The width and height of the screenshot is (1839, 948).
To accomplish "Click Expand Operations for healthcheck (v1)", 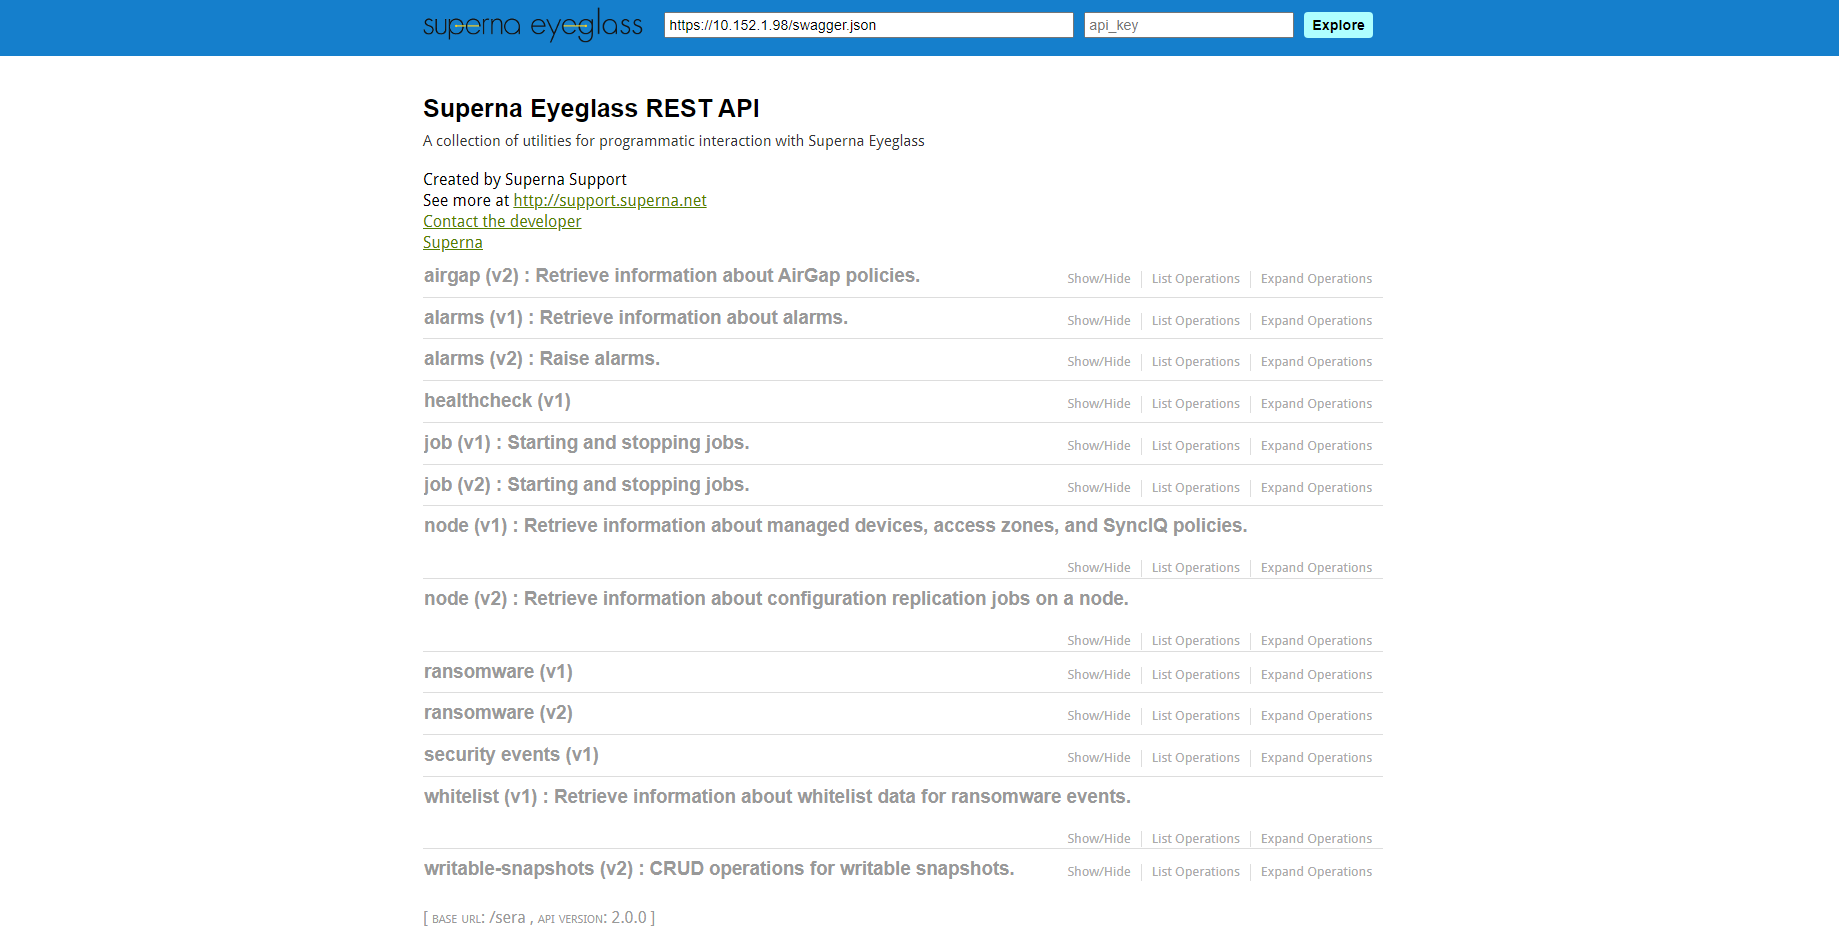I will [x=1316, y=404].
